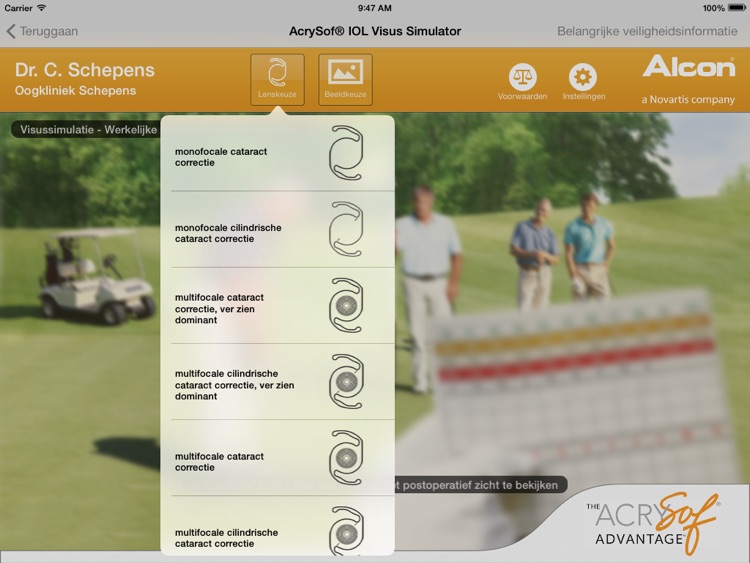Click the golf cart in background photo
Image resolution: width=750 pixels, height=563 pixels.
coord(97,276)
